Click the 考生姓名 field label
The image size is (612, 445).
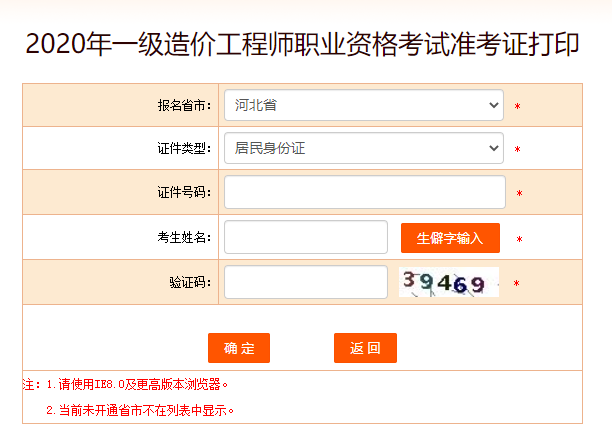(184, 238)
